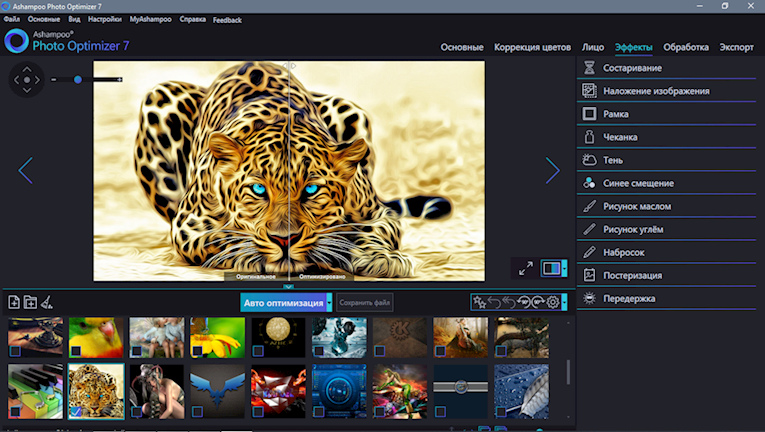Screen dimensions: 765x432
Task: Click the single undo arrow icon
Action: (494, 303)
